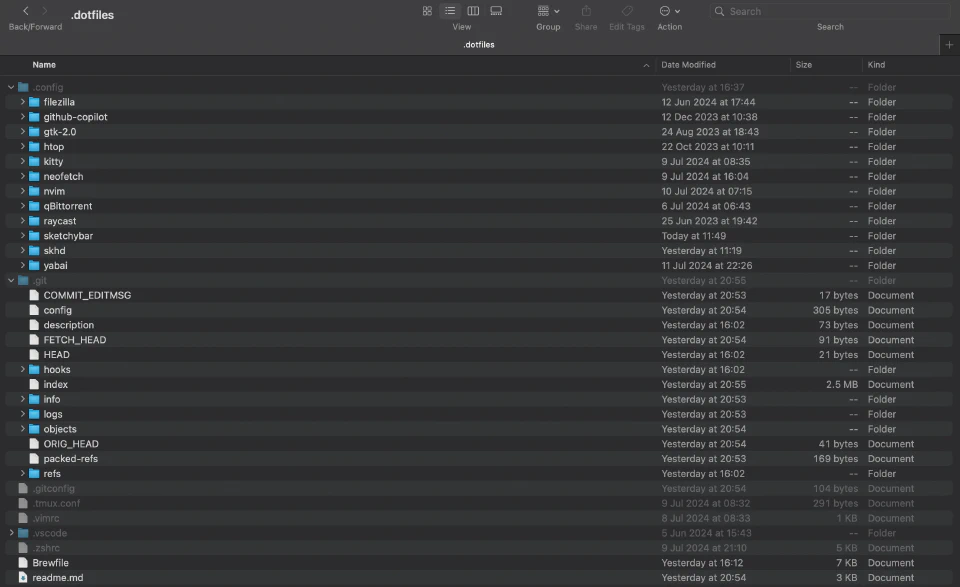Add a new tab with plus button
The image size is (960, 587).
click(949, 45)
